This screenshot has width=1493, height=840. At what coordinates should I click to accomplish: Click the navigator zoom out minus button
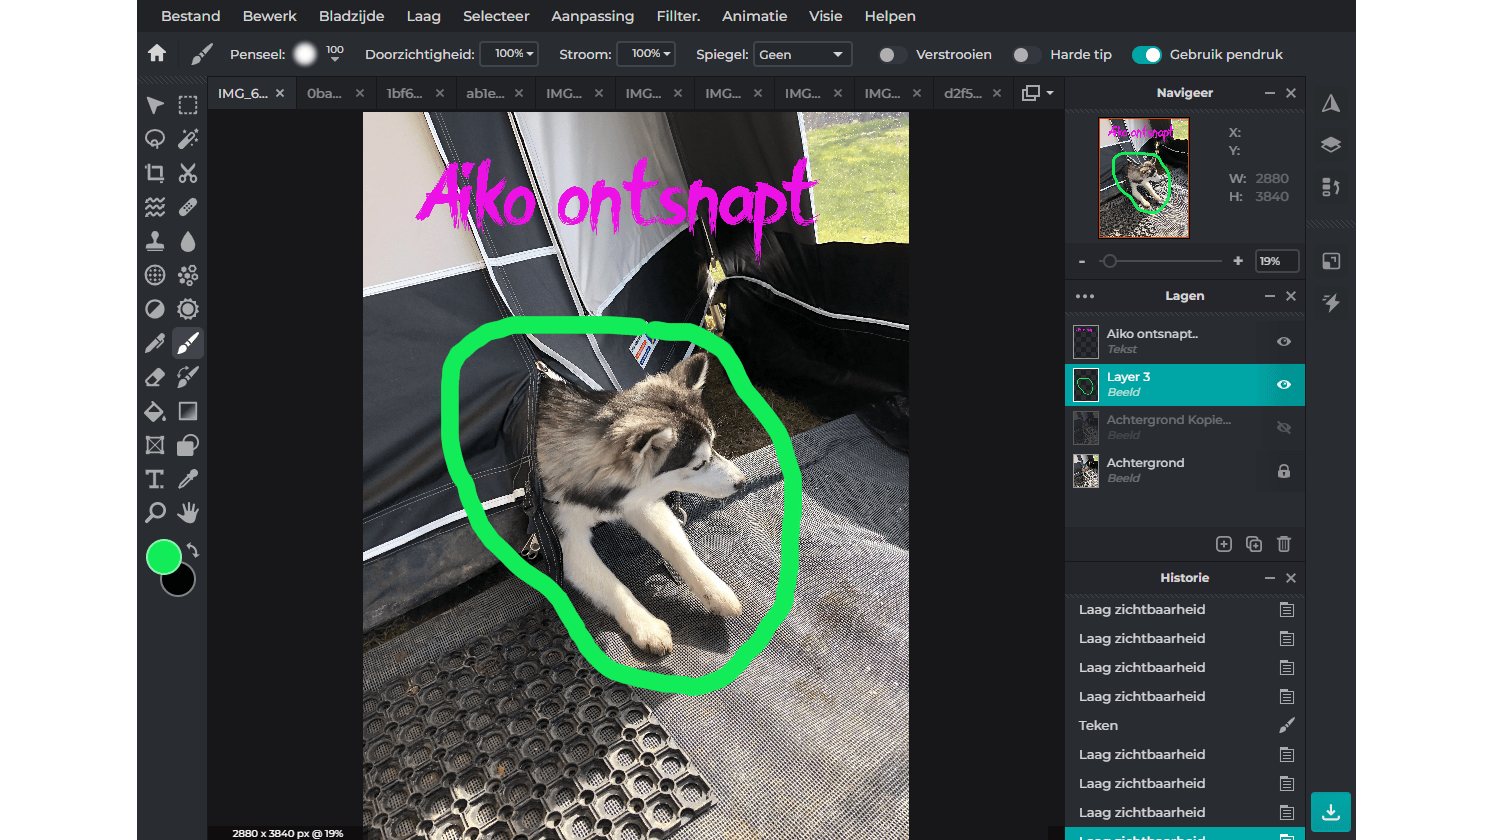[x=1082, y=261]
